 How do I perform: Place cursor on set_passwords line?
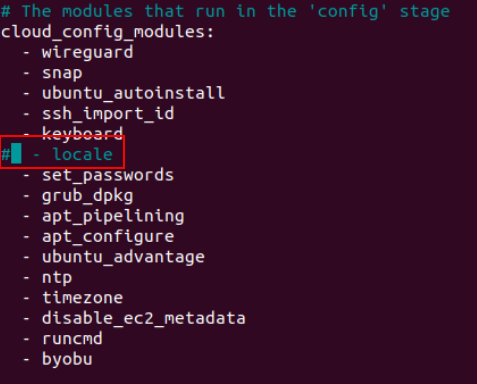[x=99, y=175]
